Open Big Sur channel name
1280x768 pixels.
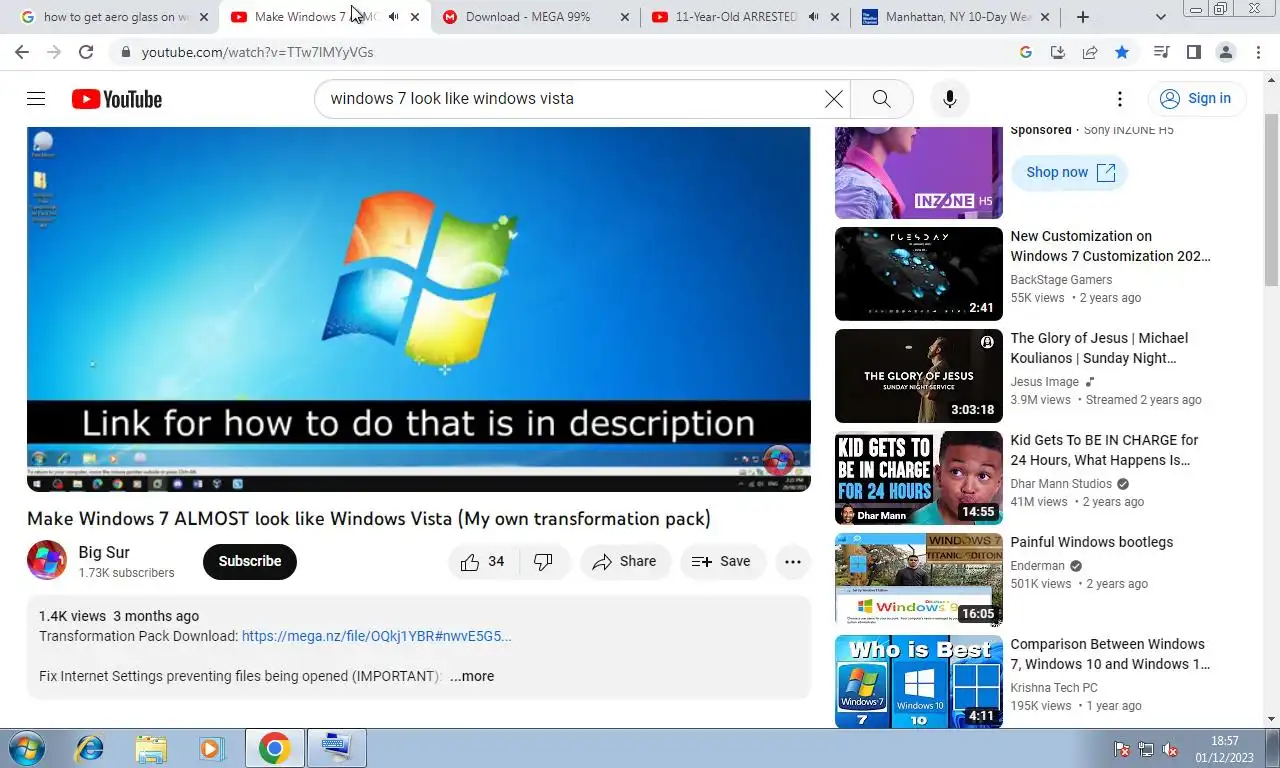(x=104, y=552)
